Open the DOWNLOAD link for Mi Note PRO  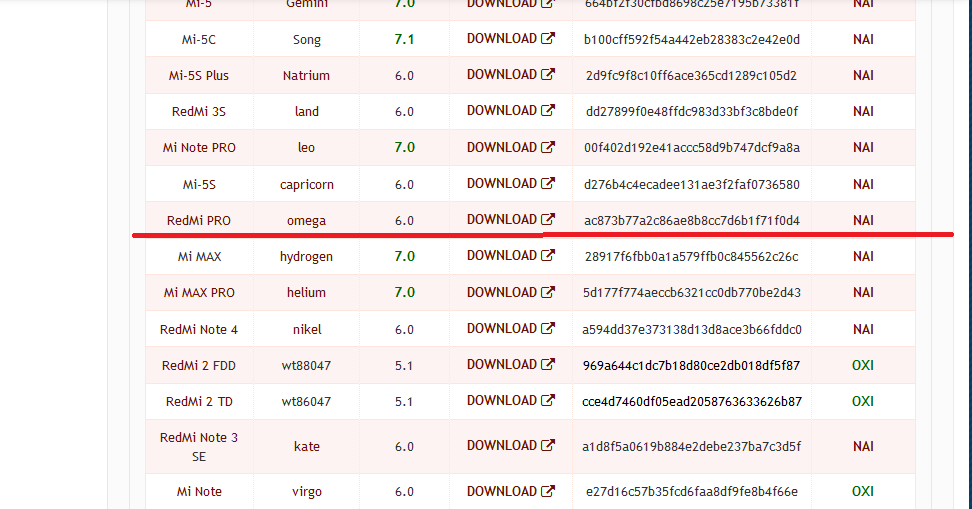click(511, 148)
